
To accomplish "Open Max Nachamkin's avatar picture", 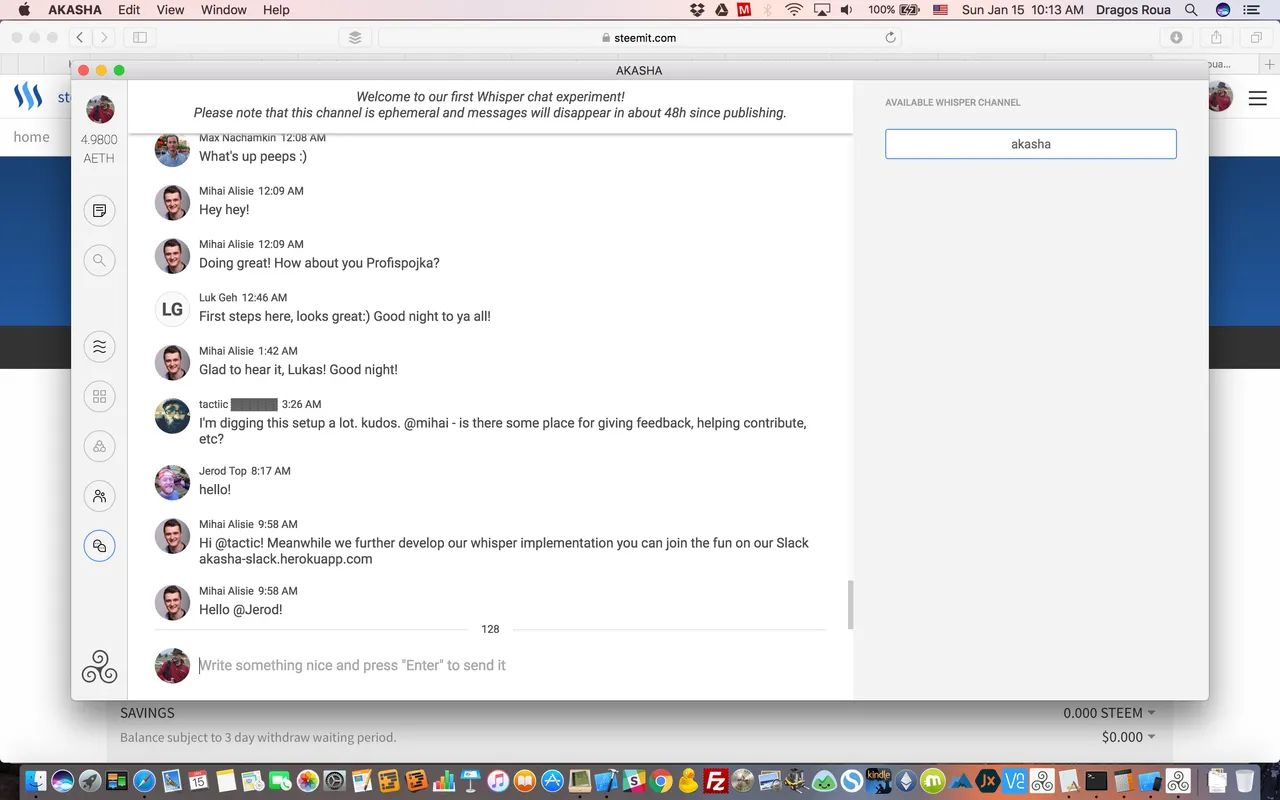I will (x=172, y=149).
